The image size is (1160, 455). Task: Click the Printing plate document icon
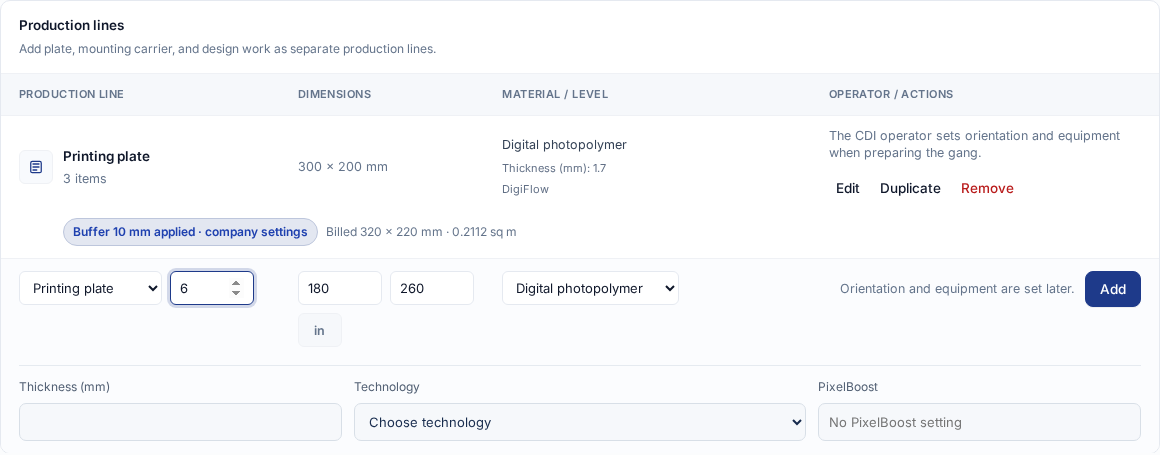[36, 167]
